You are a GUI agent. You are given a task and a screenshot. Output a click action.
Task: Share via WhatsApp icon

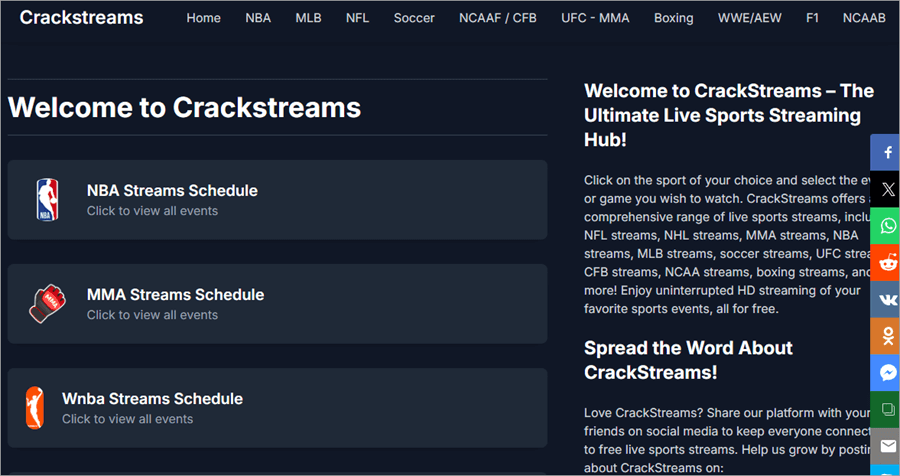[x=885, y=226]
